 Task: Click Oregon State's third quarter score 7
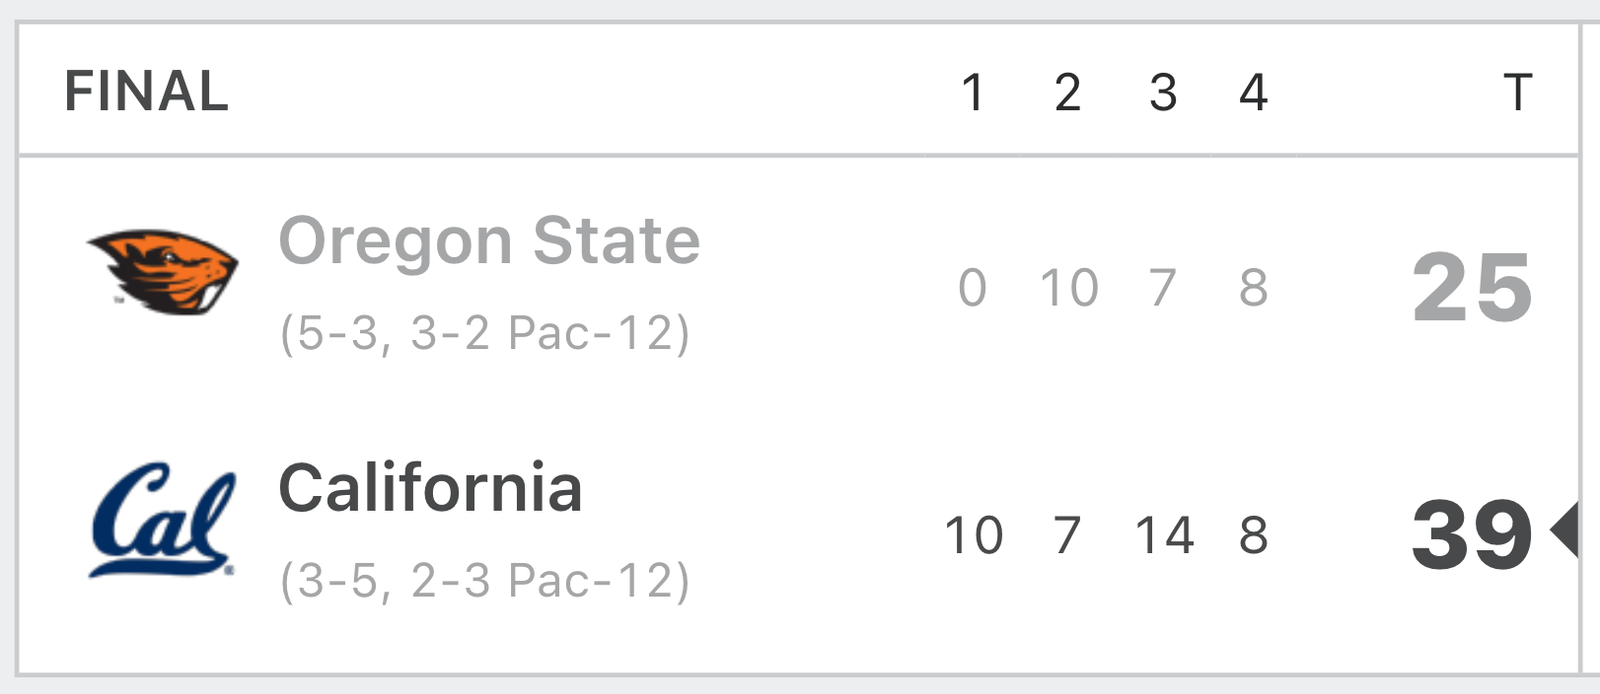tap(1162, 288)
